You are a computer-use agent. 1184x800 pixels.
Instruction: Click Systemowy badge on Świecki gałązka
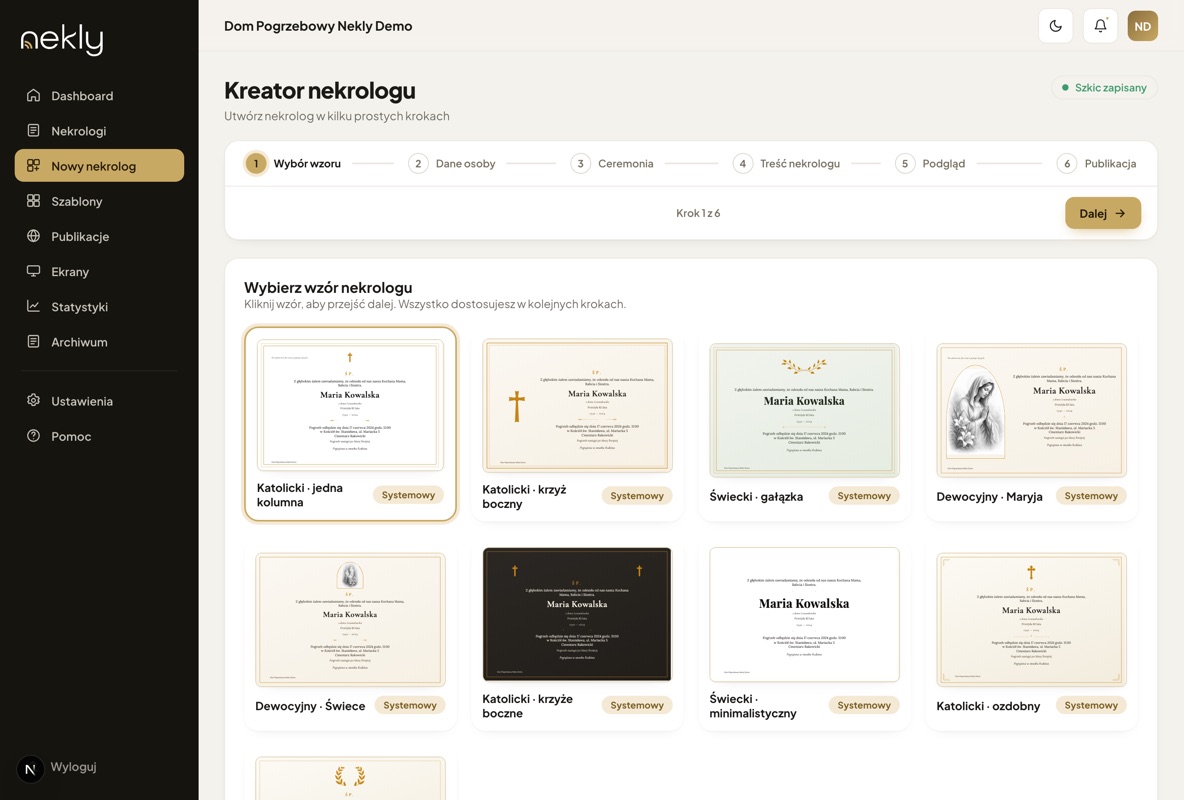(x=864, y=496)
